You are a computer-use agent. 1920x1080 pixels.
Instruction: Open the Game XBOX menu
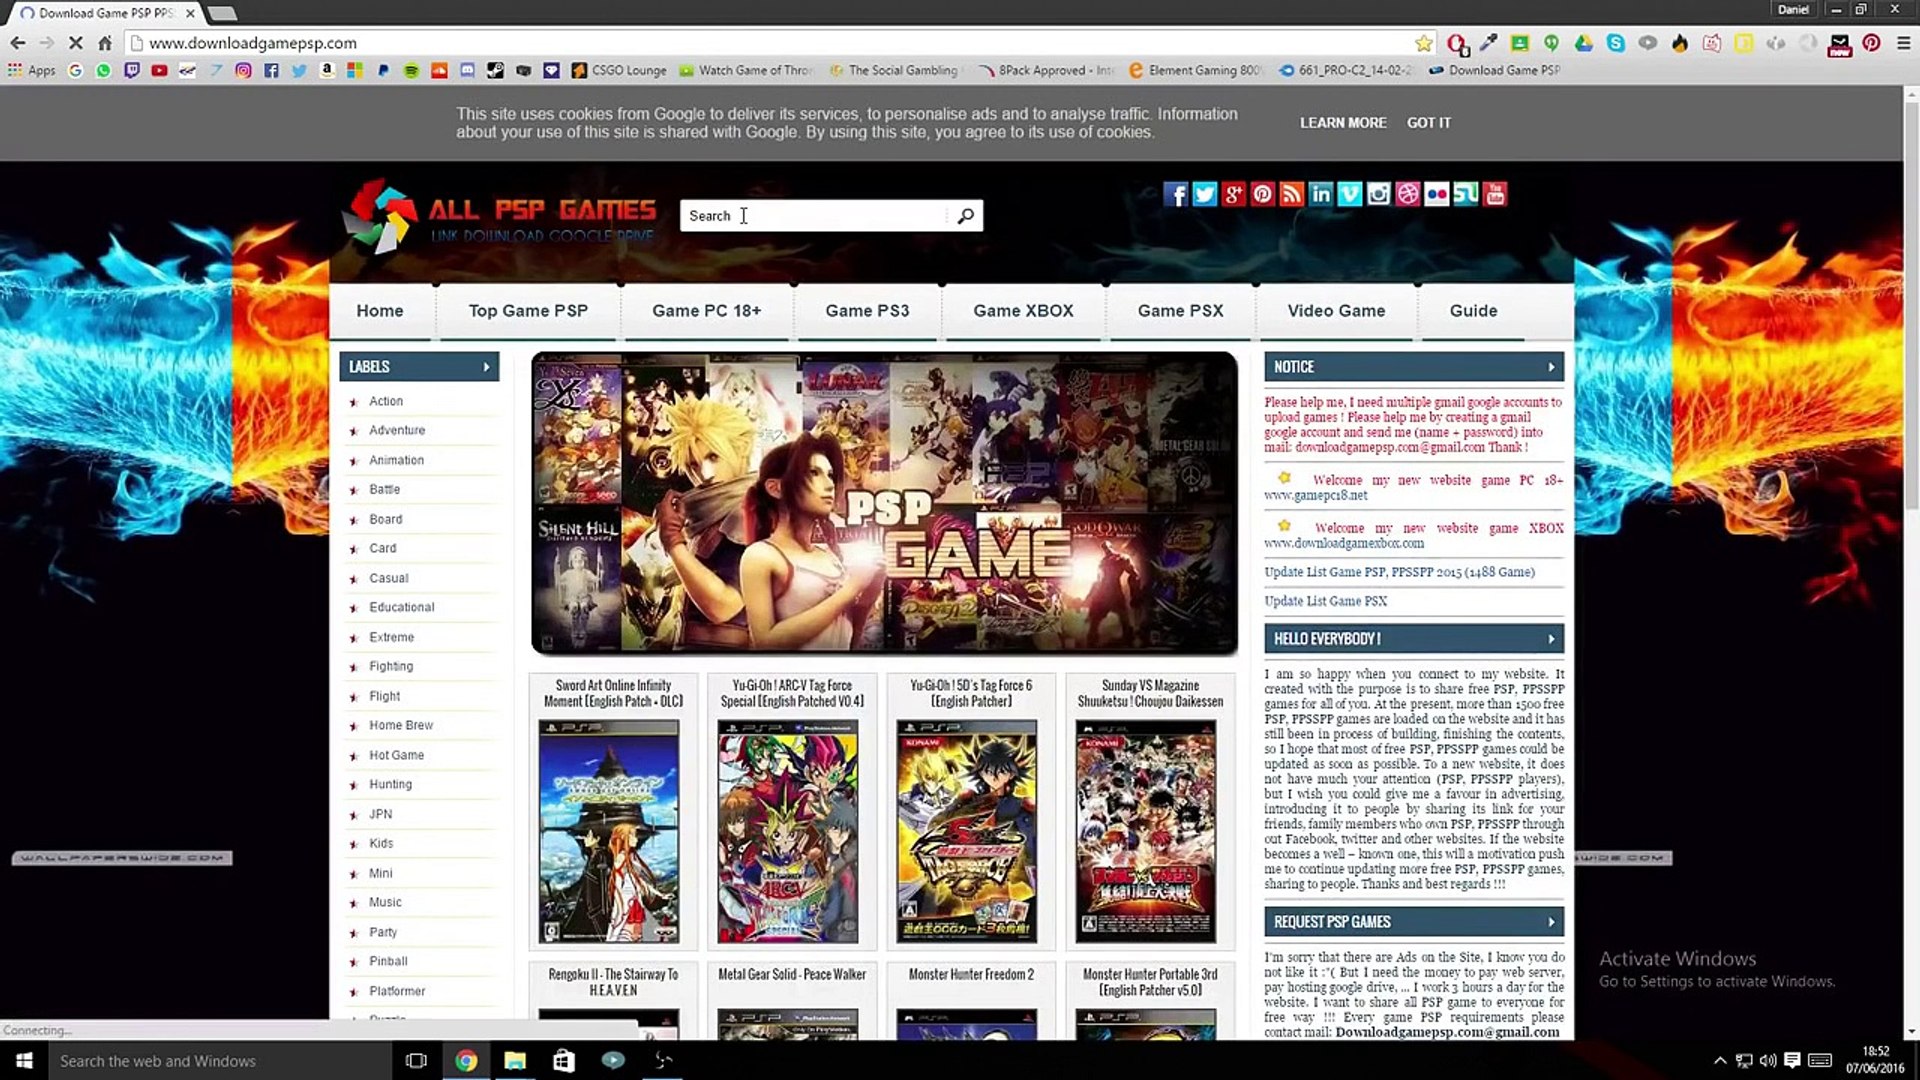tap(1023, 311)
